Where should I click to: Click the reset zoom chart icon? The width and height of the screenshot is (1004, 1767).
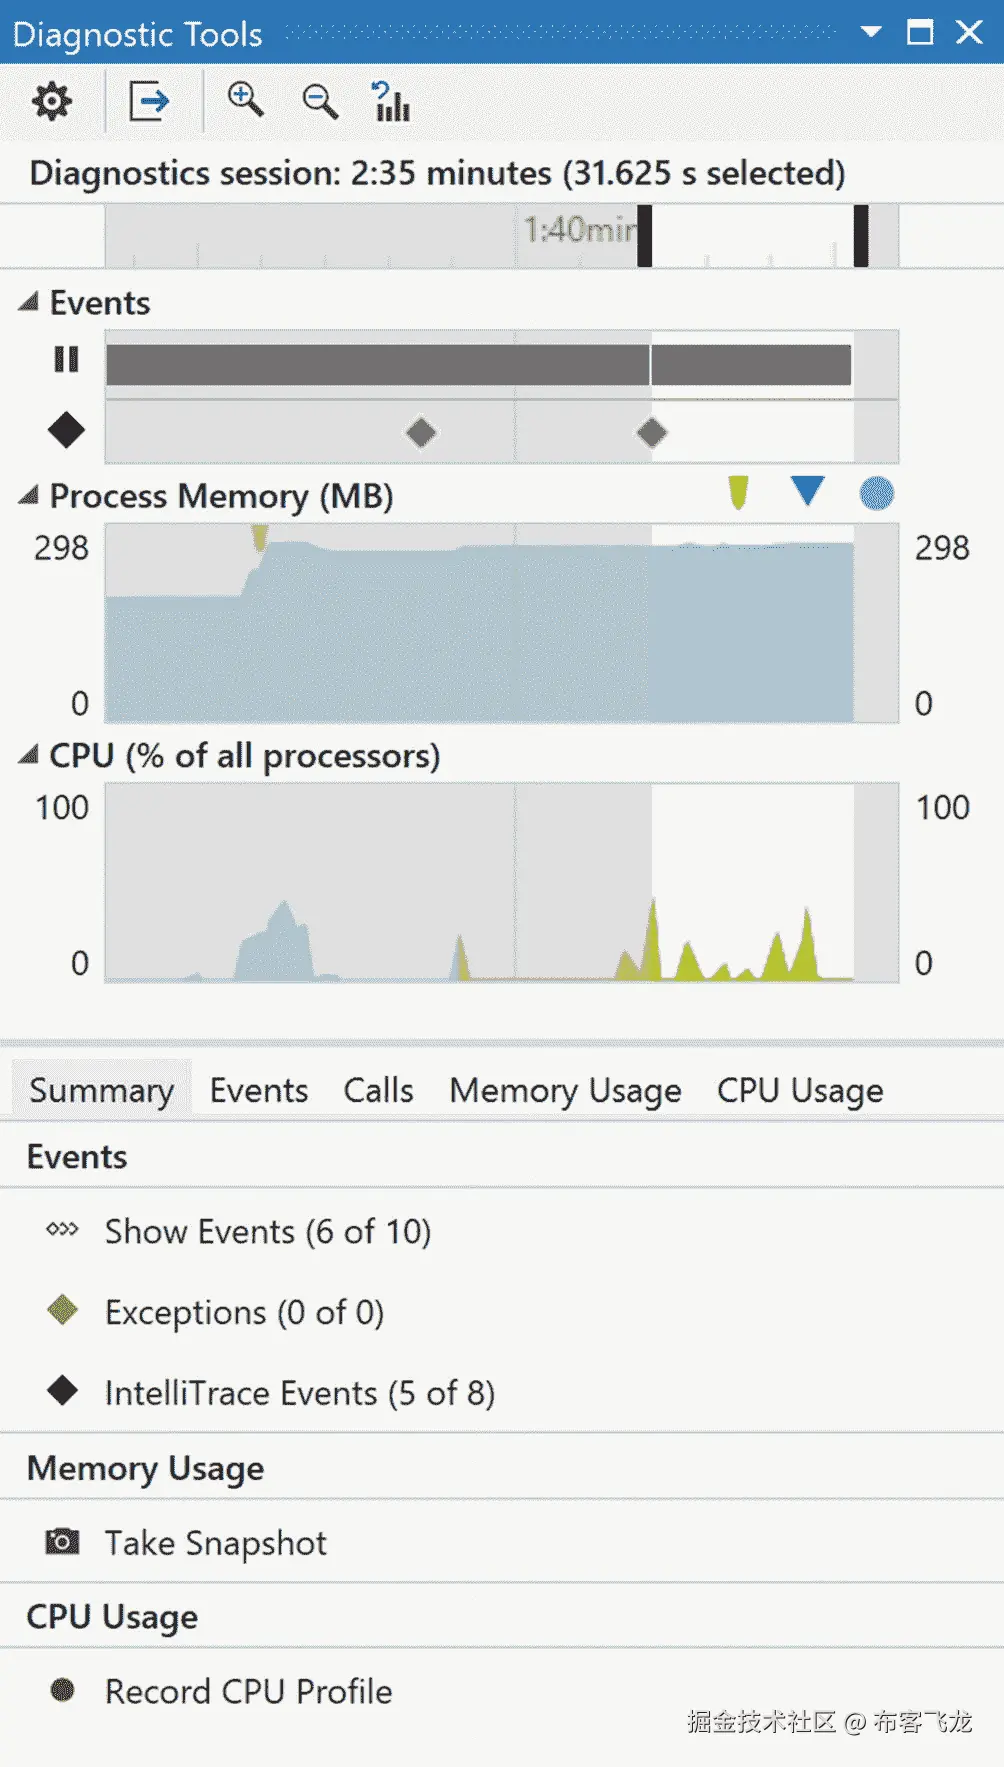point(391,101)
